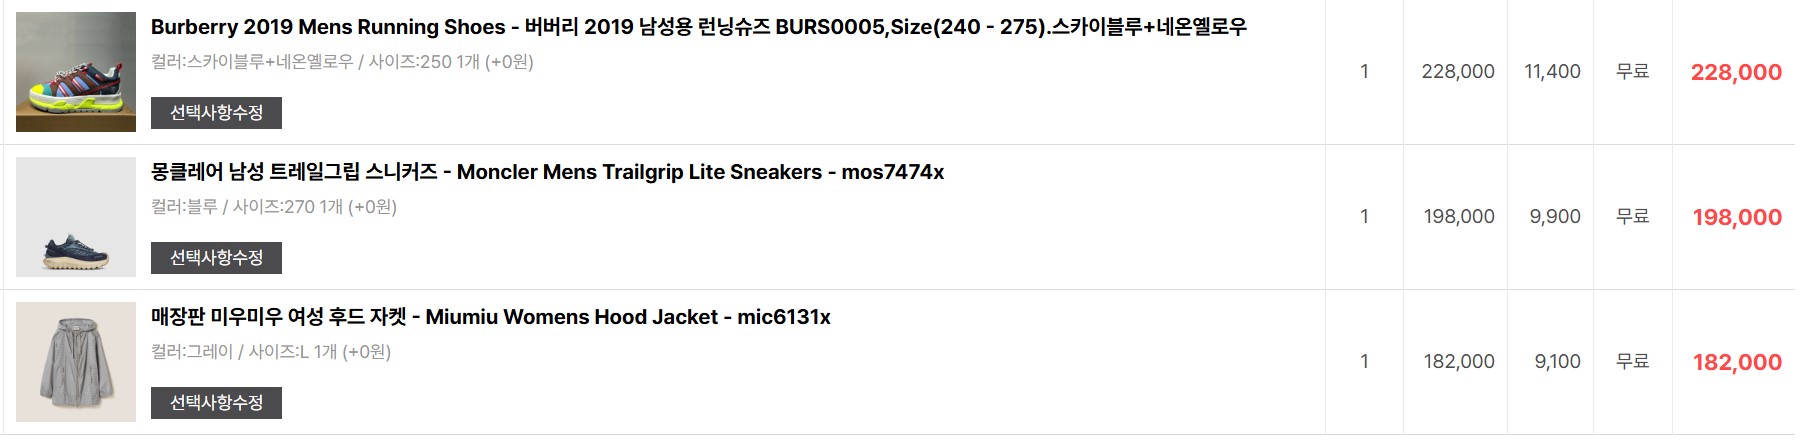Click the red 198,000 total price
The width and height of the screenshot is (1800, 447).
[x=1737, y=217]
